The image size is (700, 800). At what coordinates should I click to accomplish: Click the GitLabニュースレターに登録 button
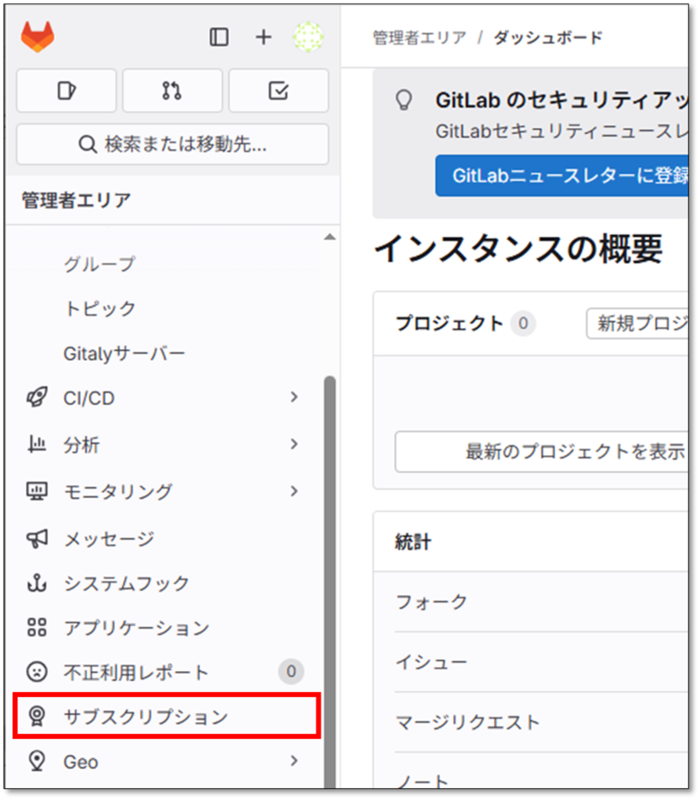pos(562,176)
